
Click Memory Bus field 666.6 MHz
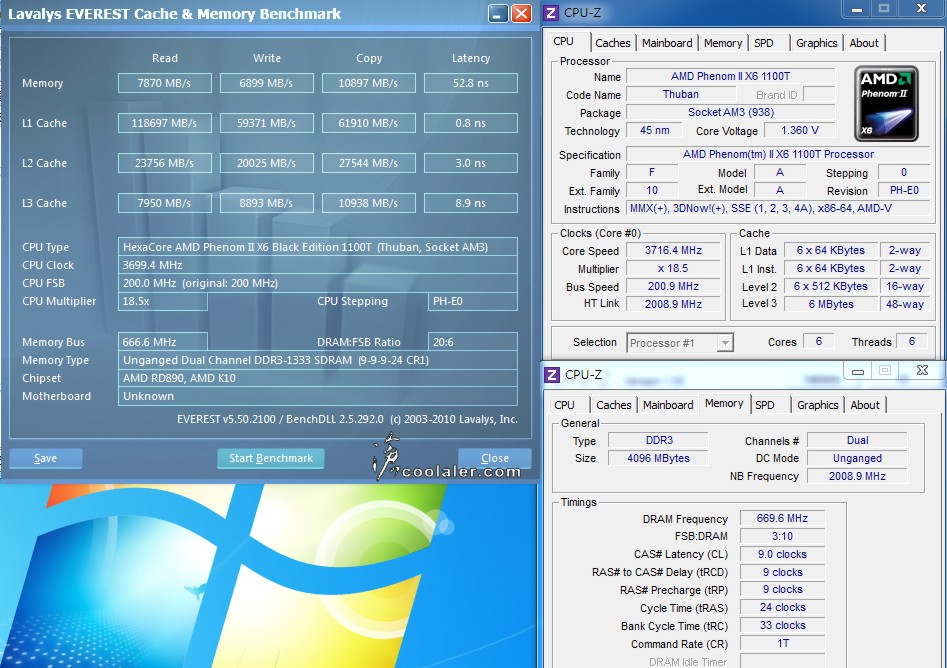162,342
